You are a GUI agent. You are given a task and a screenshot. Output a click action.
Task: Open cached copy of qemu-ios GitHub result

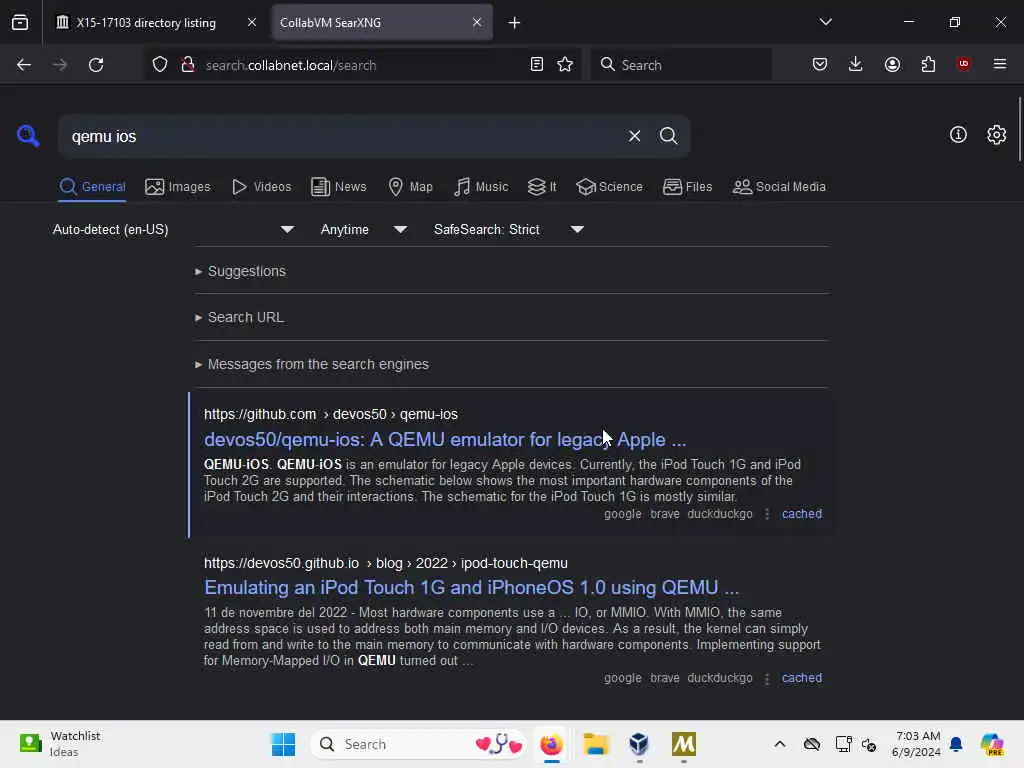click(802, 514)
